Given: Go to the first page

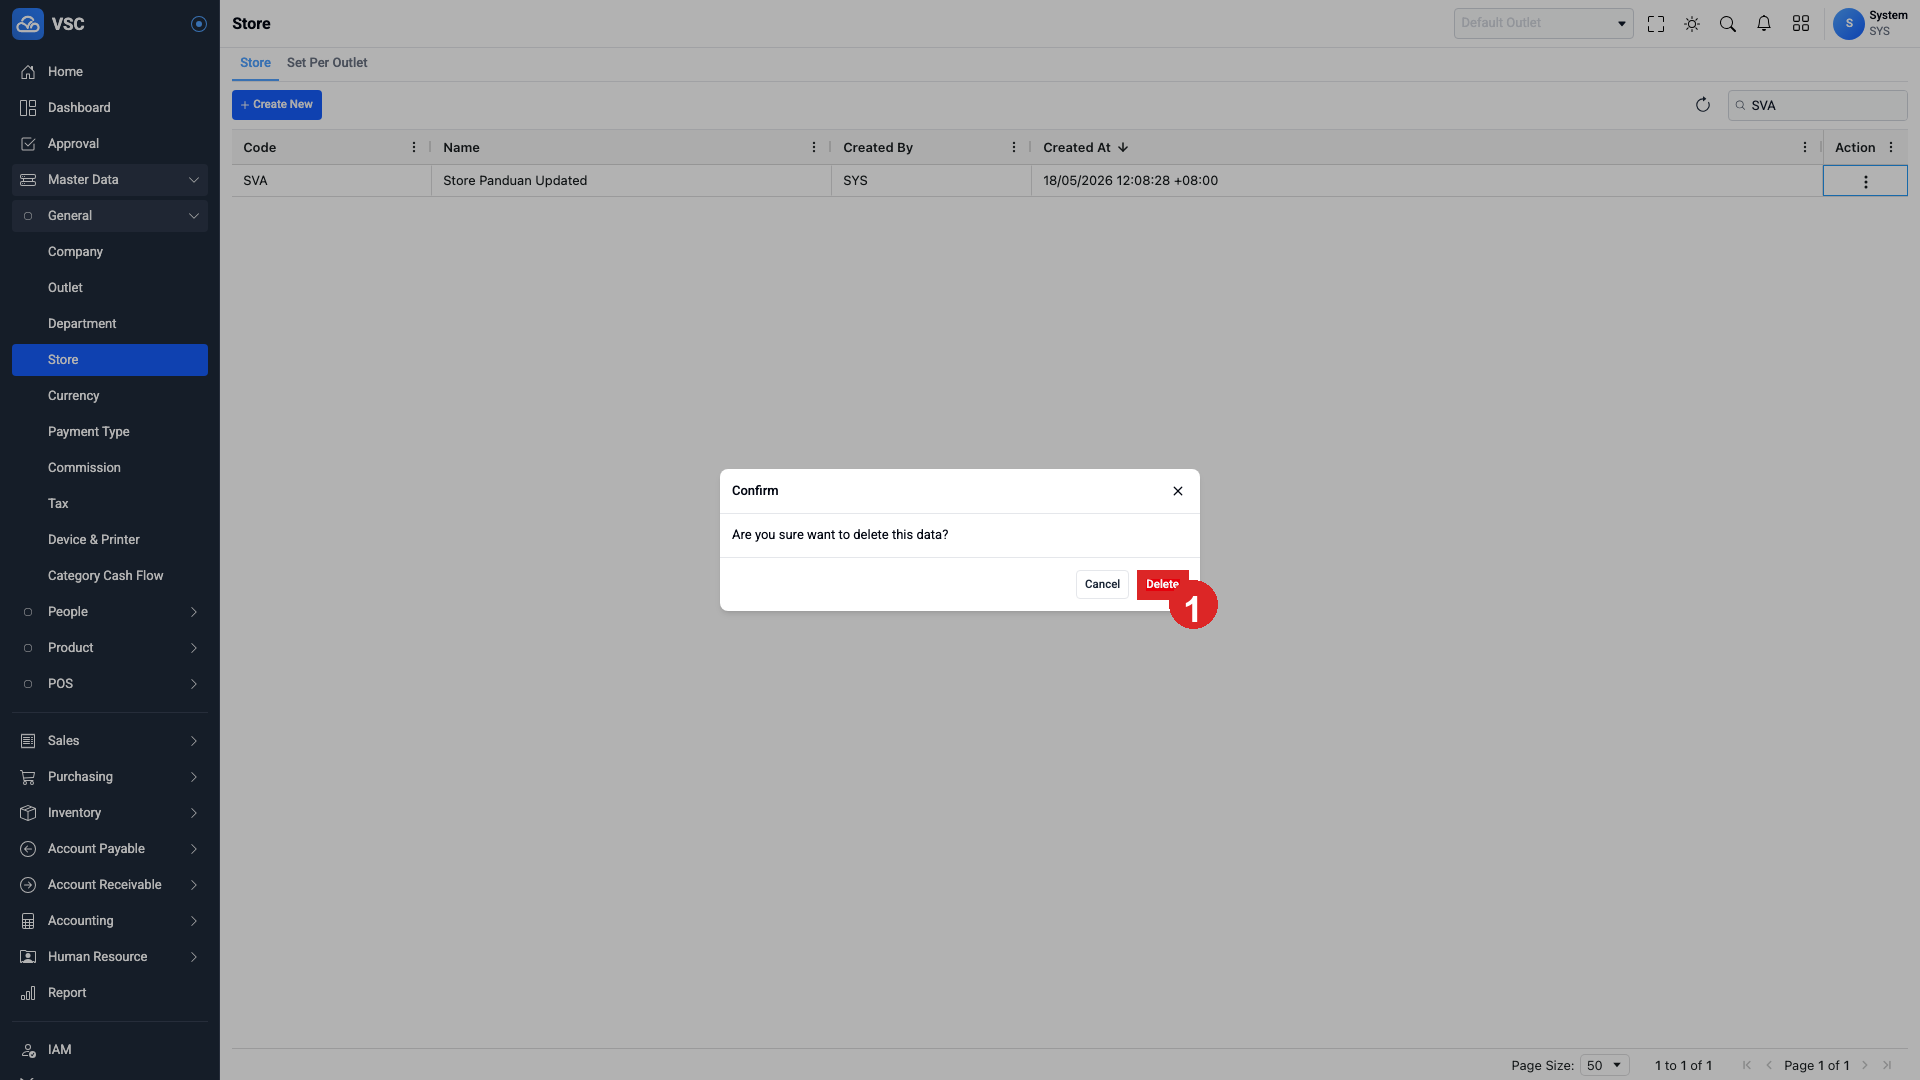Looking at the screenshot, I should pyautogui.click(x=1747, y=1065).
